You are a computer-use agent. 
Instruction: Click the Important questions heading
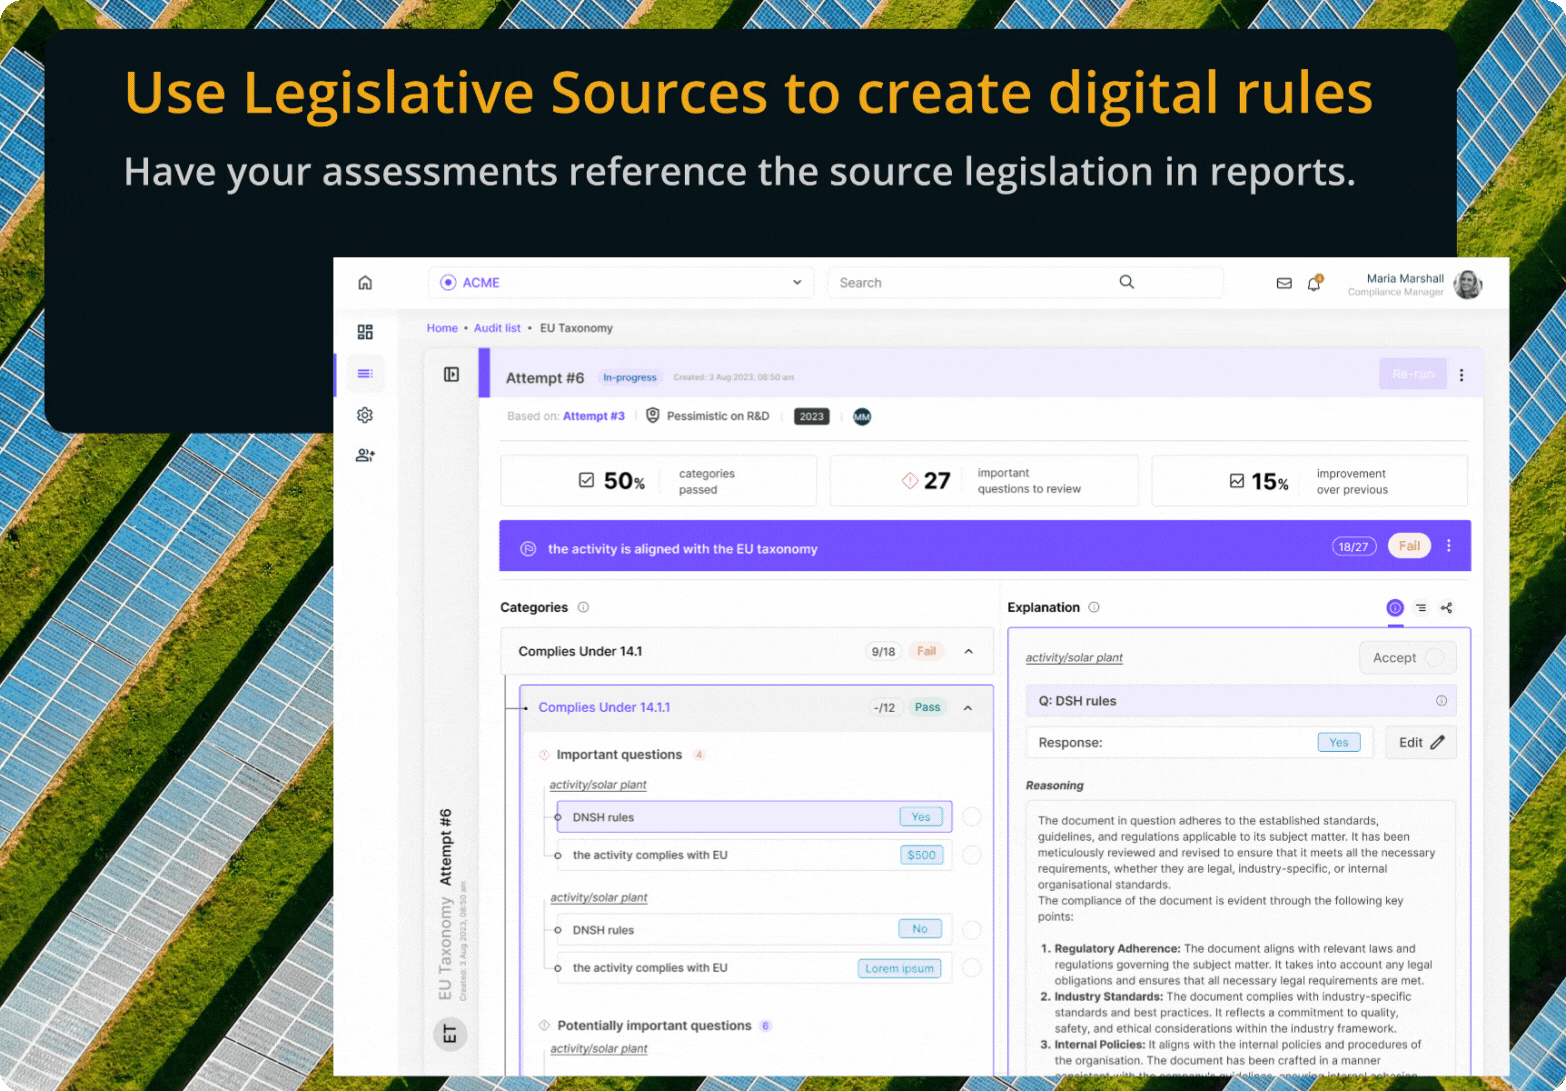[619, 755]
